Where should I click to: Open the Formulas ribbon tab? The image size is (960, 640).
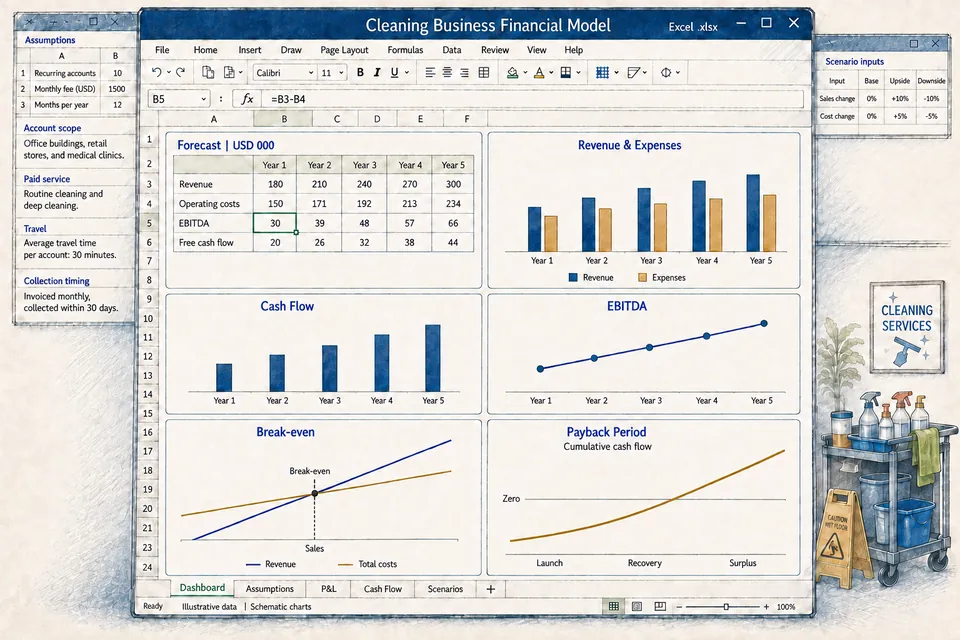click(405, 50)
